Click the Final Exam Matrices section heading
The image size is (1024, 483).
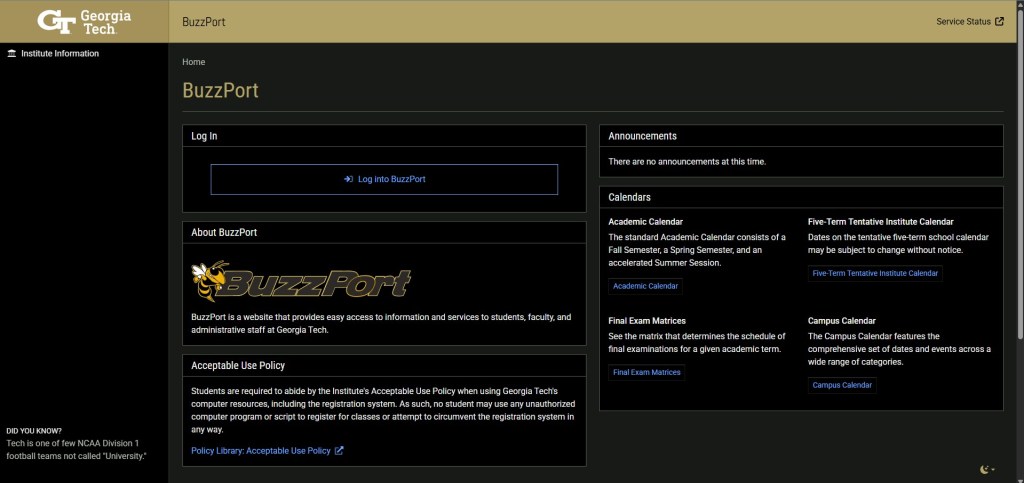[647, 321]
